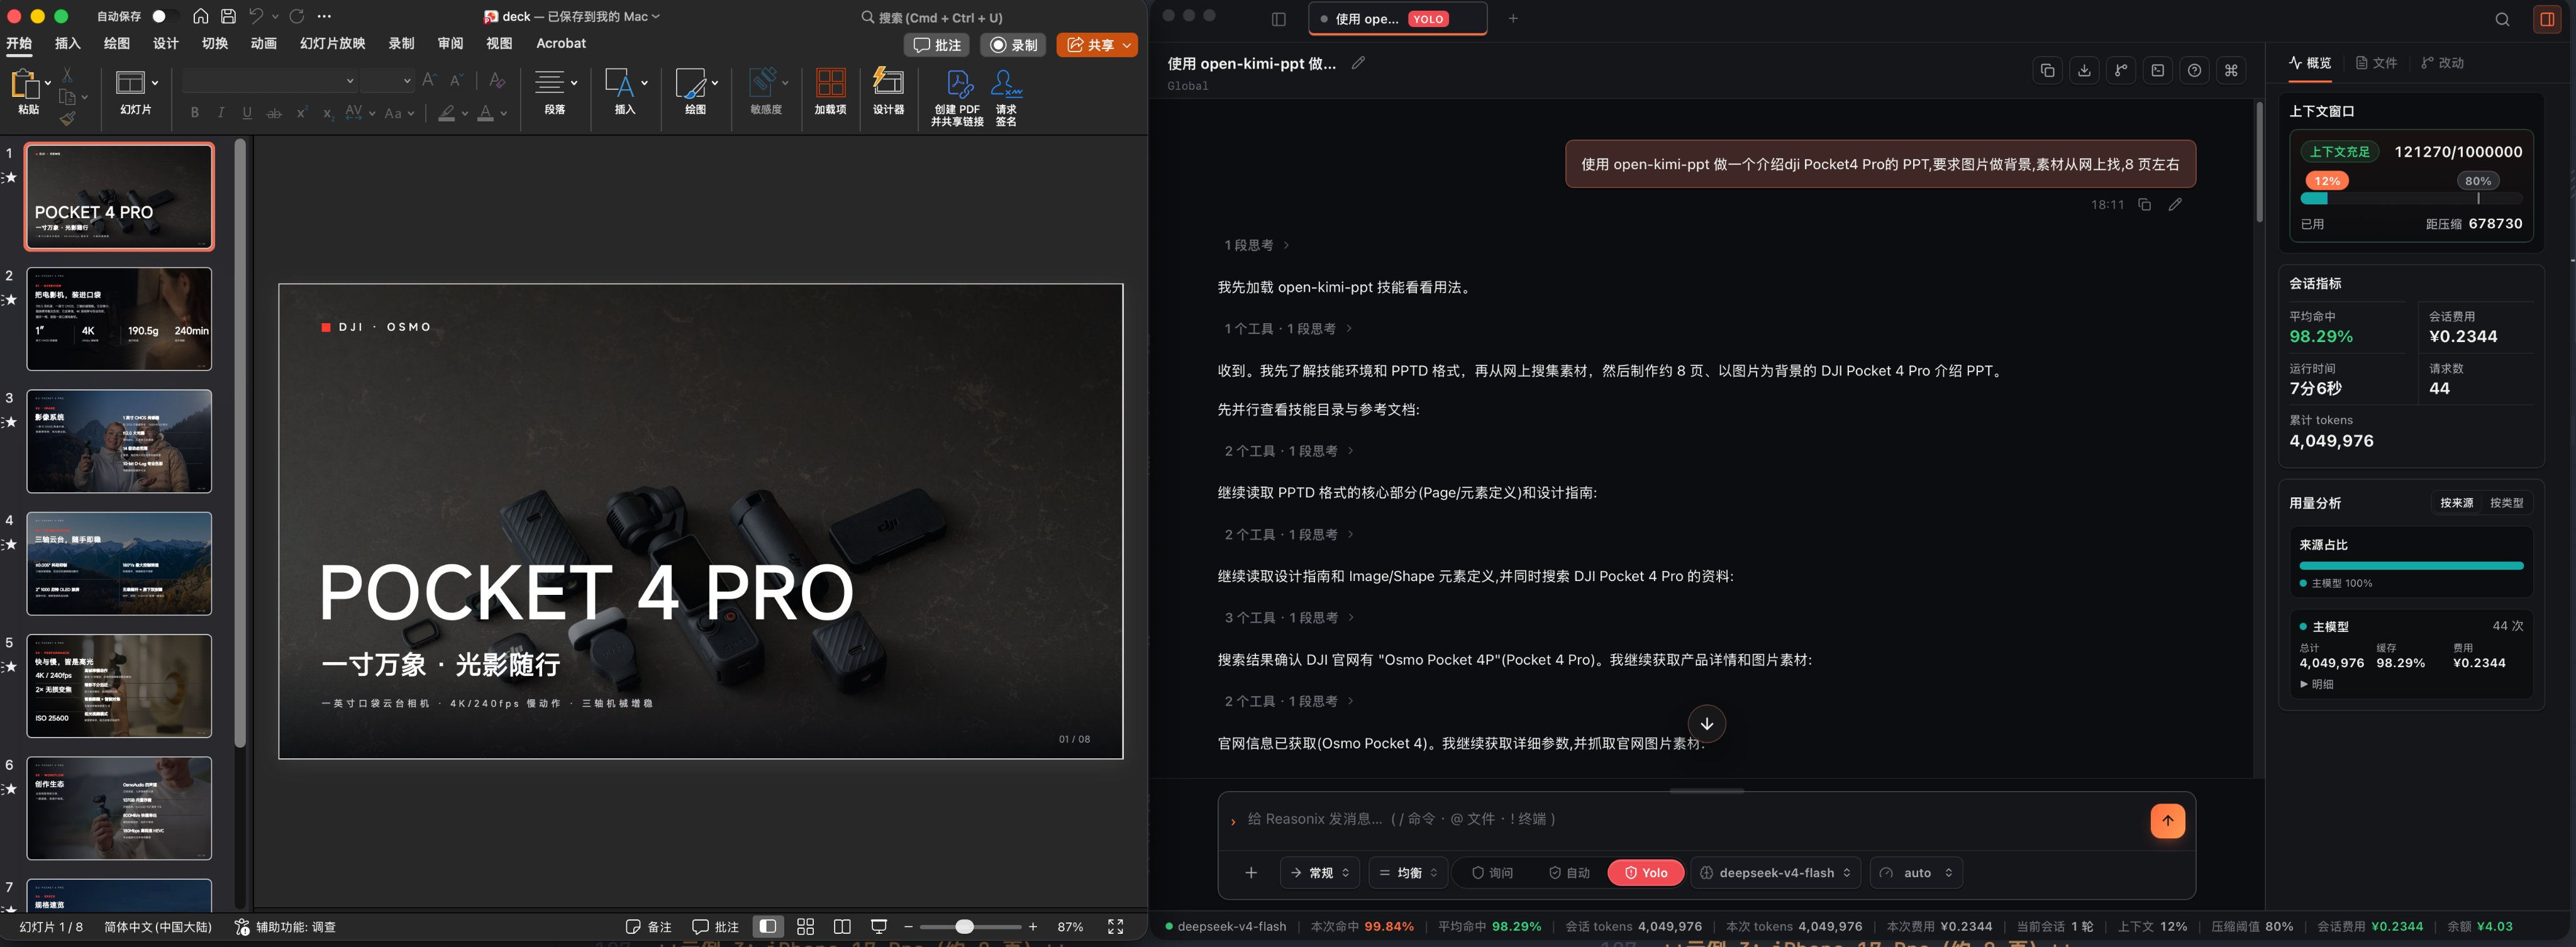The image size is (2576, 947).
Task: Toggle the orange right panel icon in Reasonix
Action: click(x=2547, y=19)
